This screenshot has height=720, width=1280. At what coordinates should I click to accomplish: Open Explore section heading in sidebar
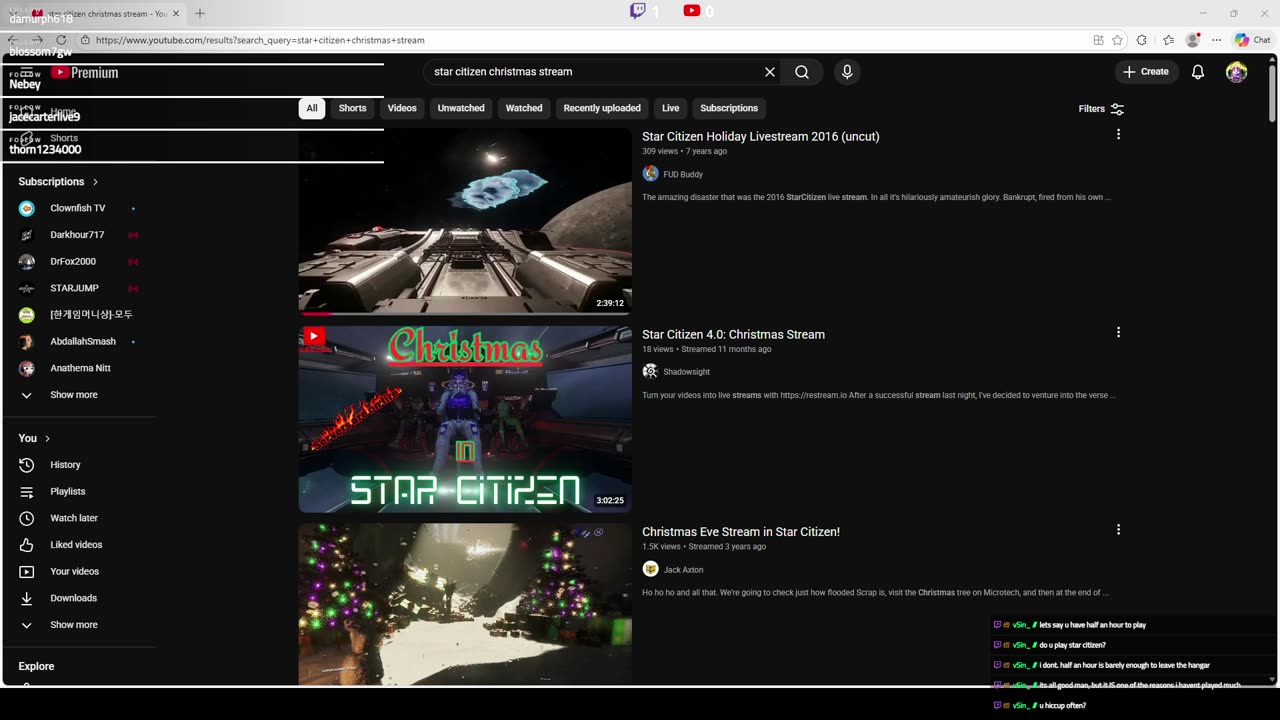[36, 666]
